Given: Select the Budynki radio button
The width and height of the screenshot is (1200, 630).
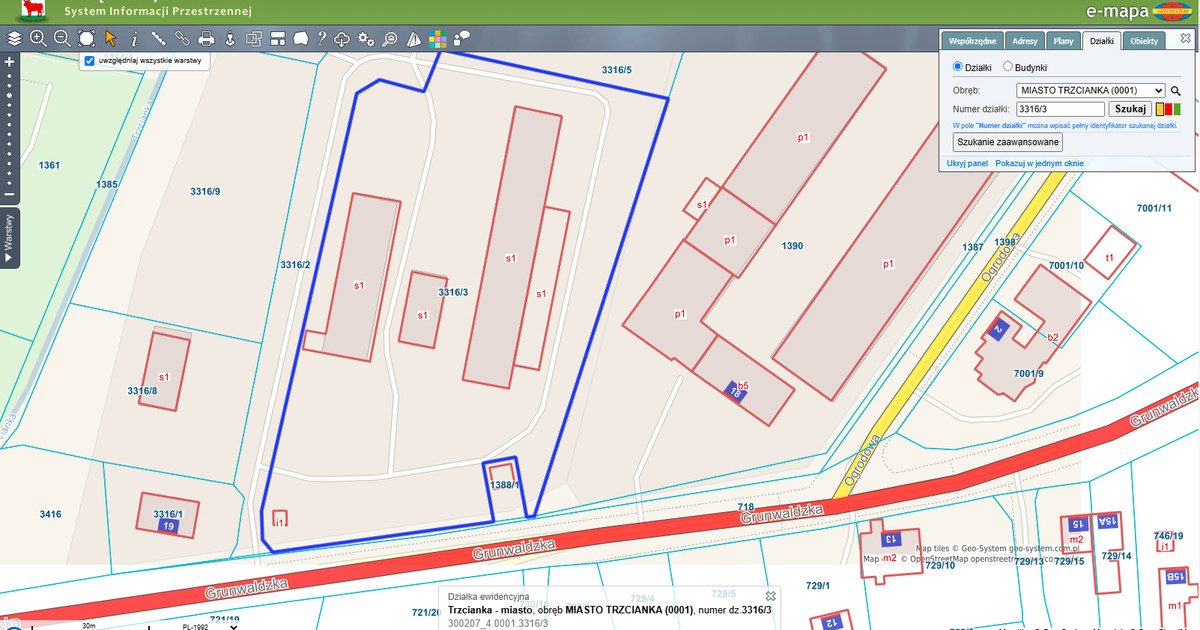Looking at the screenshot, I should 1008,67.
